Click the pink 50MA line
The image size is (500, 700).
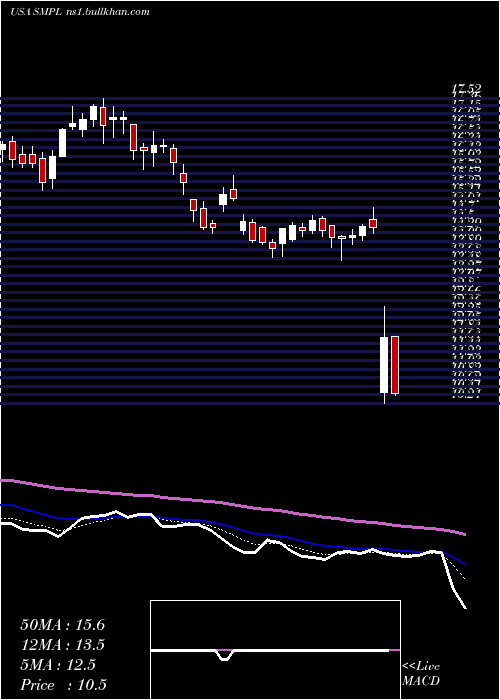[232, 504]
